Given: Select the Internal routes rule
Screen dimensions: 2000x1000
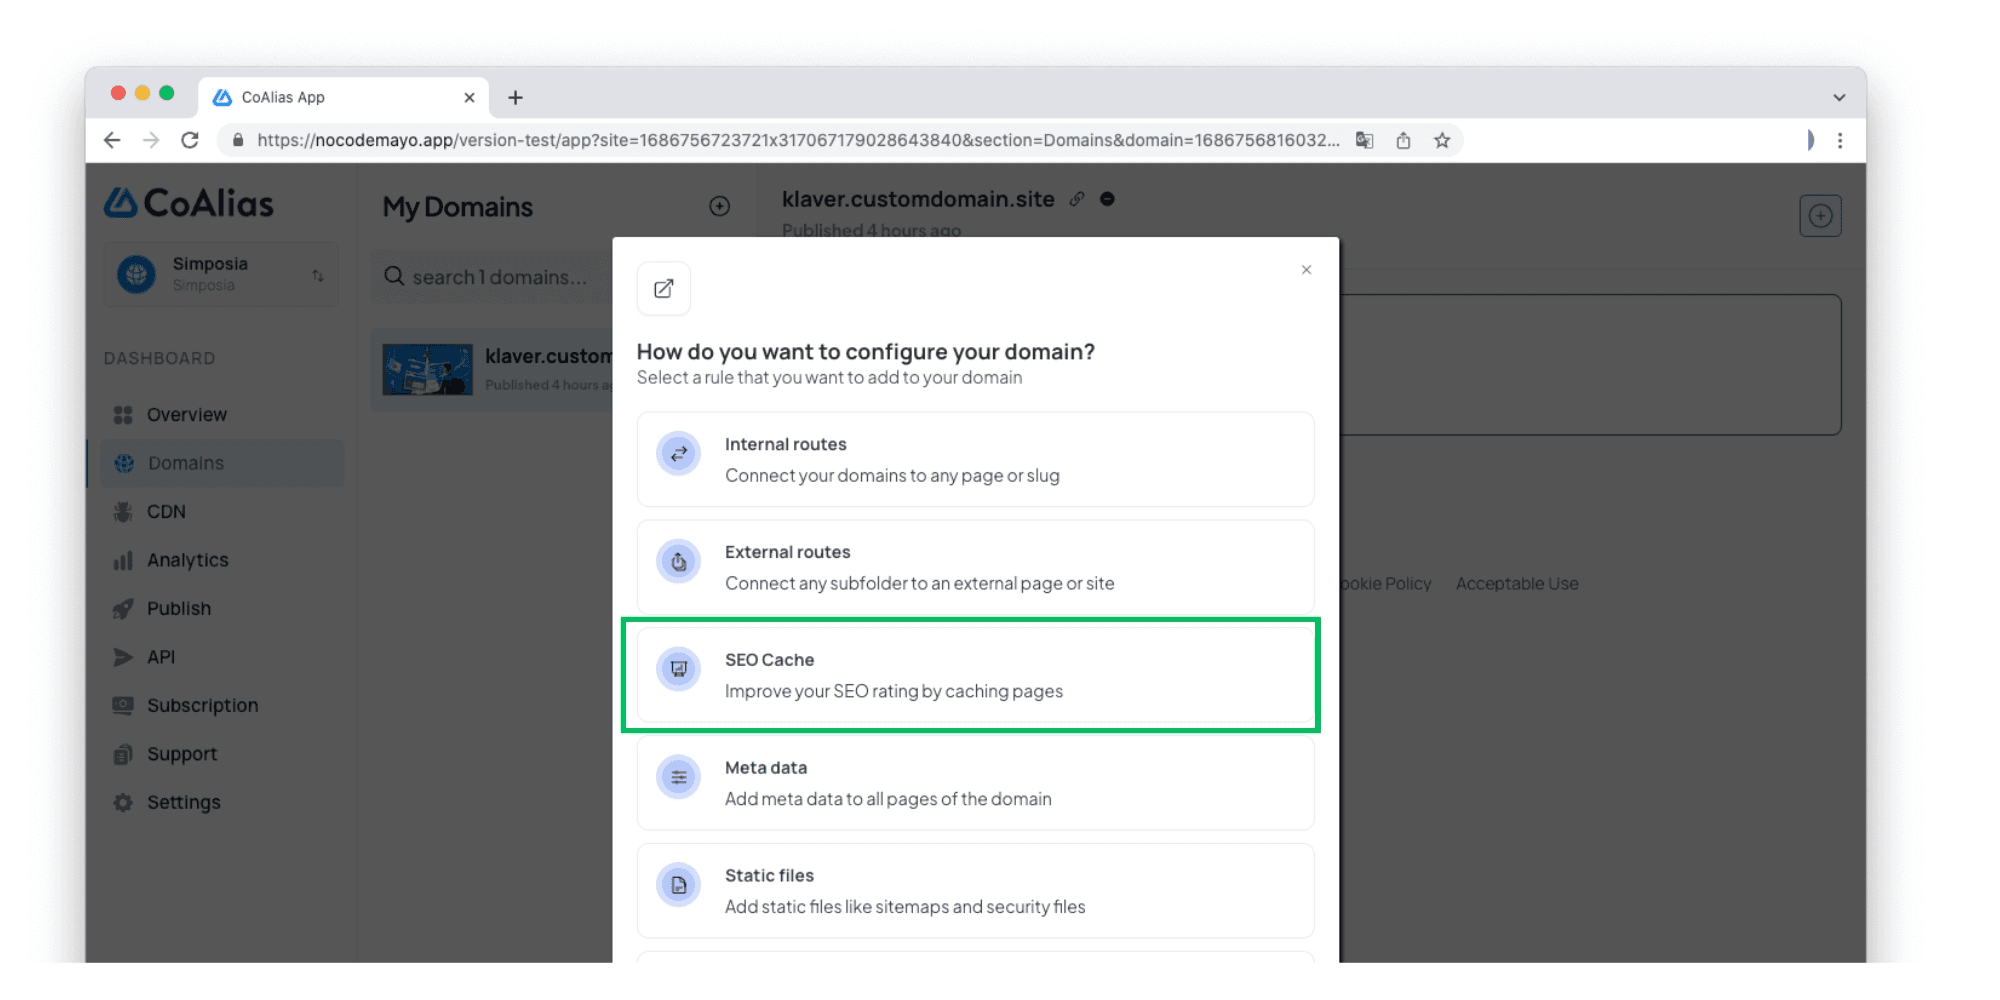Looking at the screenshot, I should (975, 460).
